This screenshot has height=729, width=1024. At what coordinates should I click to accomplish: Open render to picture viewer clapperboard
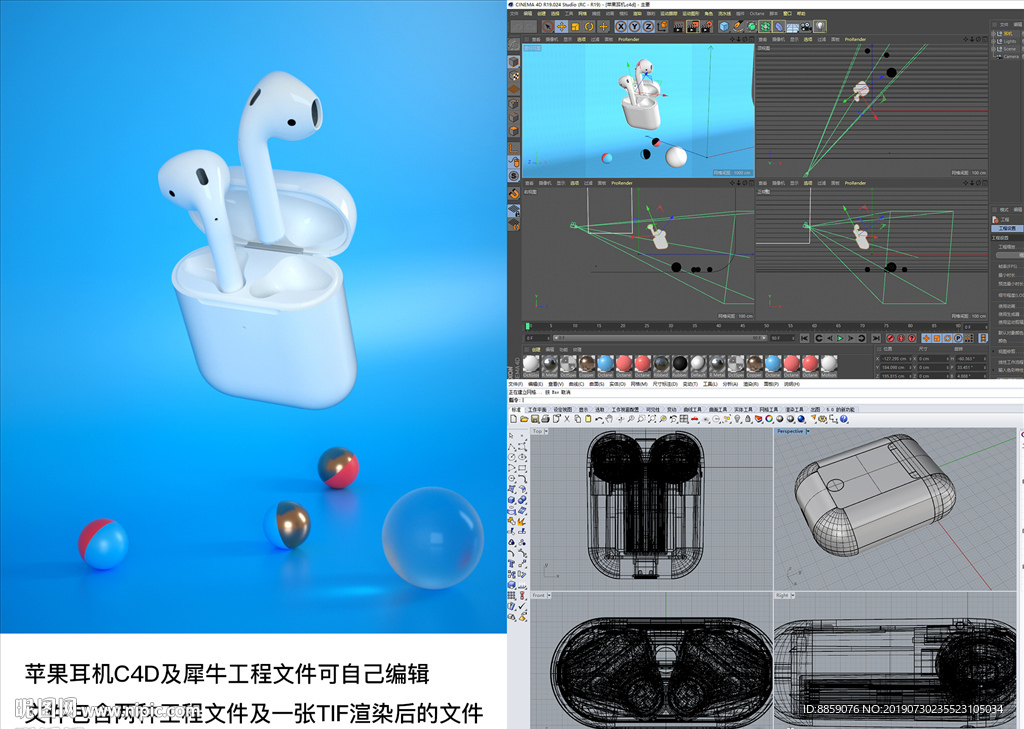point(692,26)
